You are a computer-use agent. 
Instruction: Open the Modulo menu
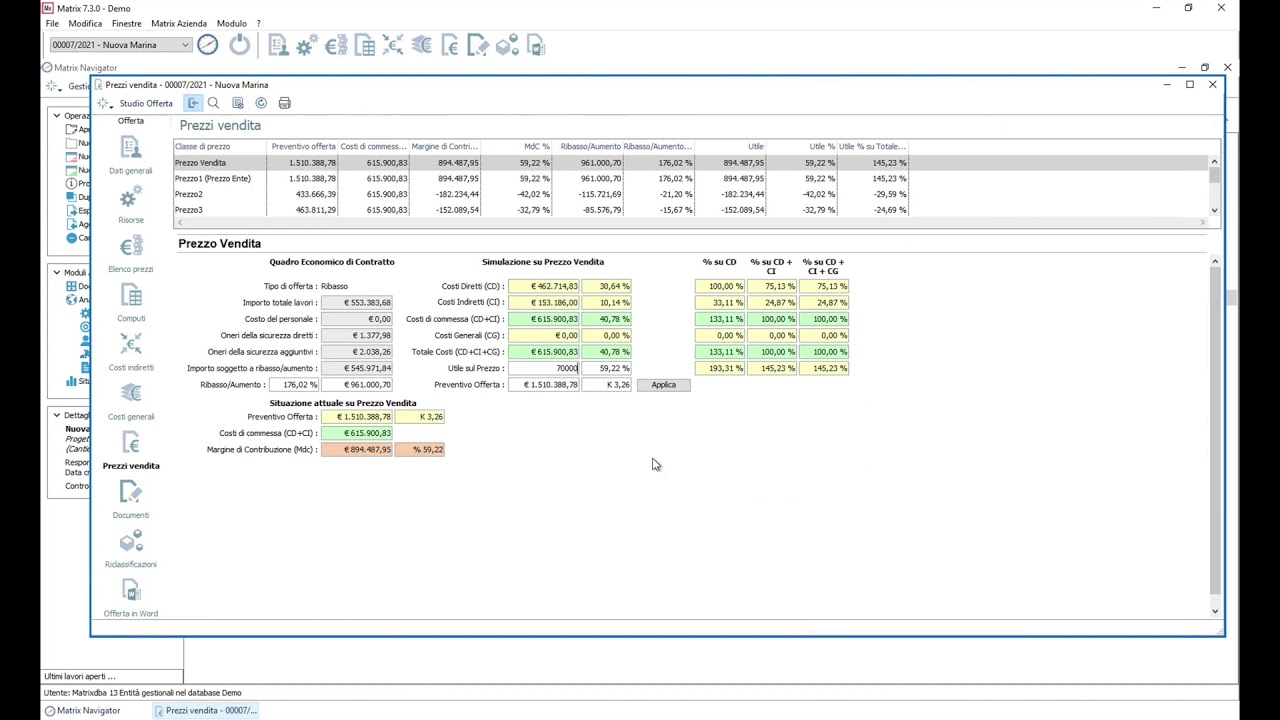[231, 23]
